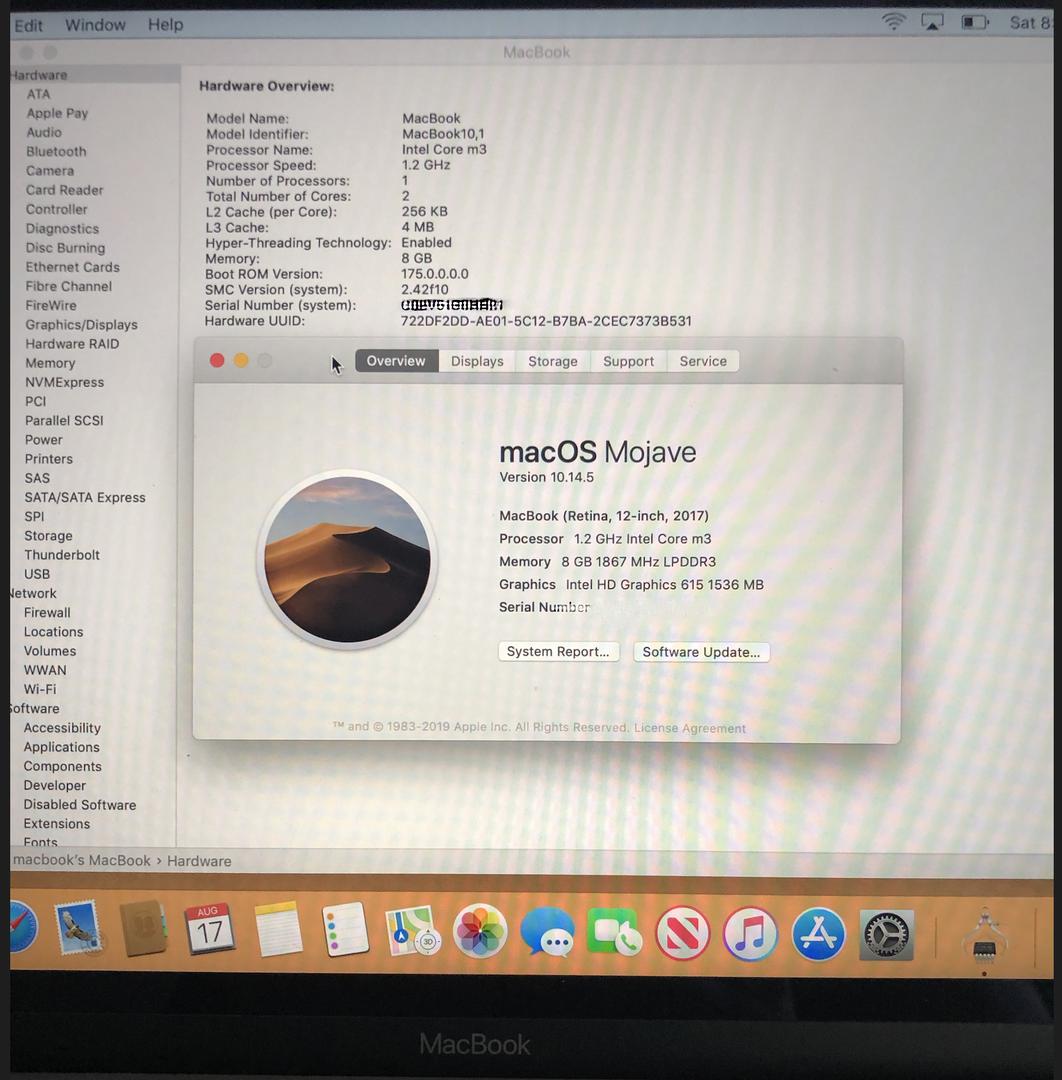This screenshot has width=1062, height=1080.
Task: Switch to the Displays tab
Action: (x=477, y=361)
